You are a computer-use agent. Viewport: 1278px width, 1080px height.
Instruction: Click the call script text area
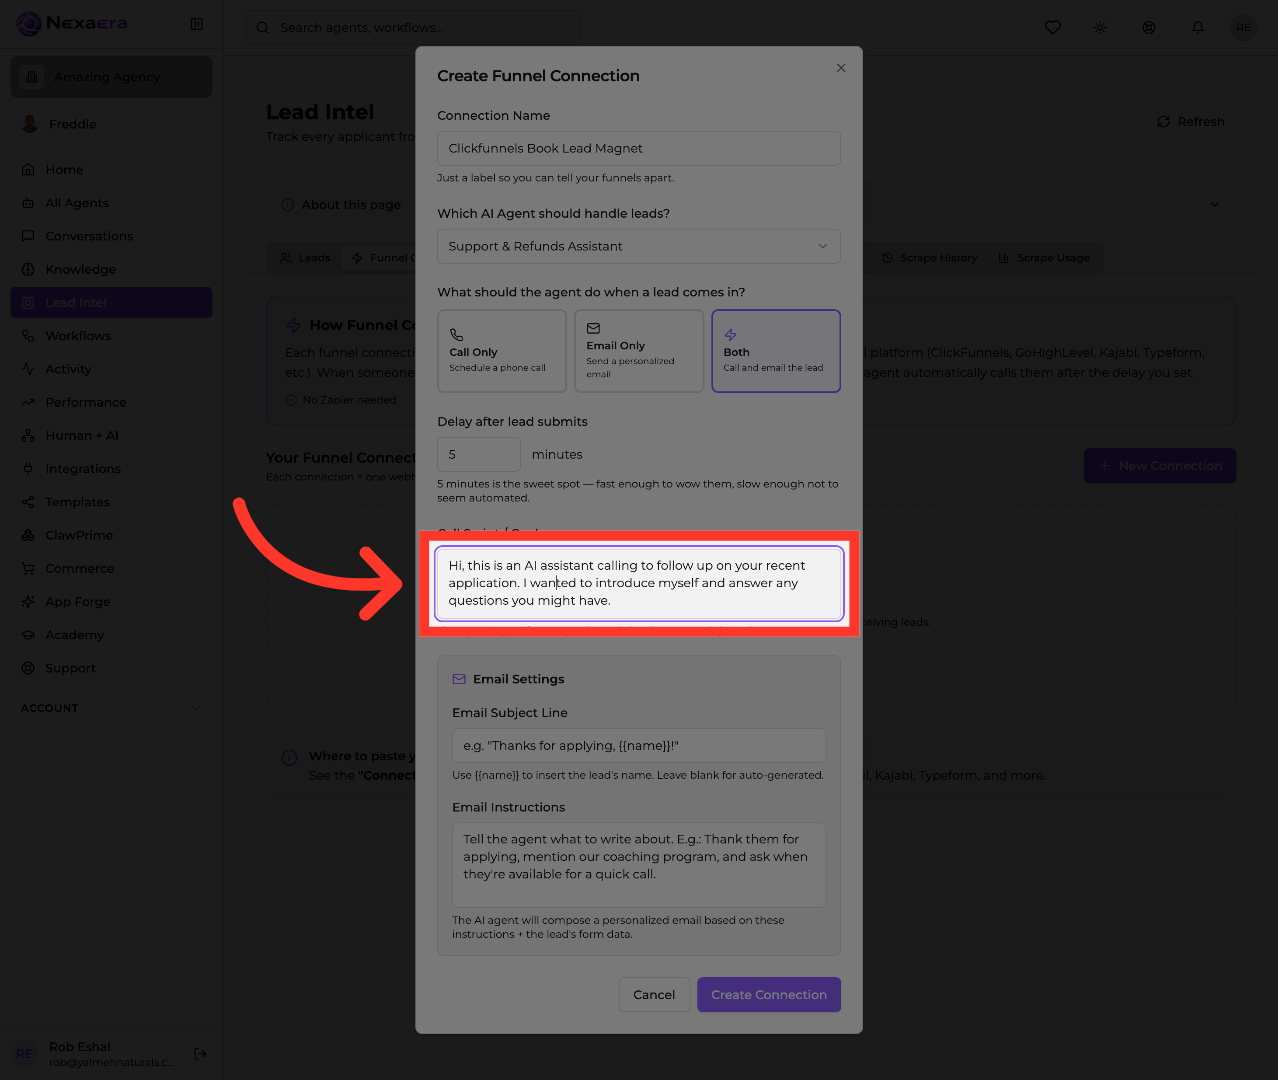[640, 583]
